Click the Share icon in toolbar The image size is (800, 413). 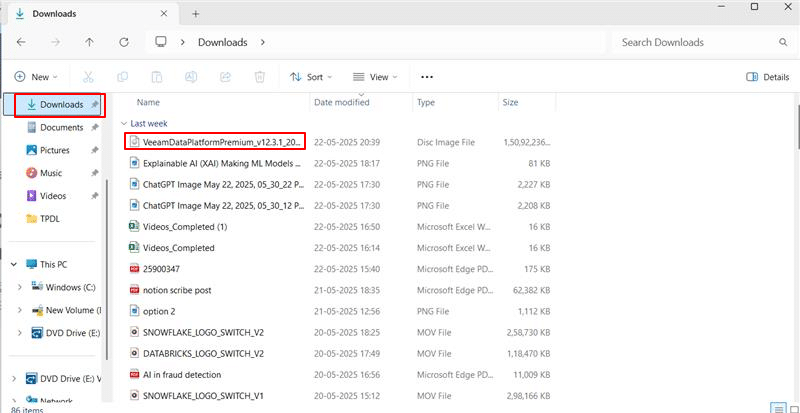(x=225, y=77)
